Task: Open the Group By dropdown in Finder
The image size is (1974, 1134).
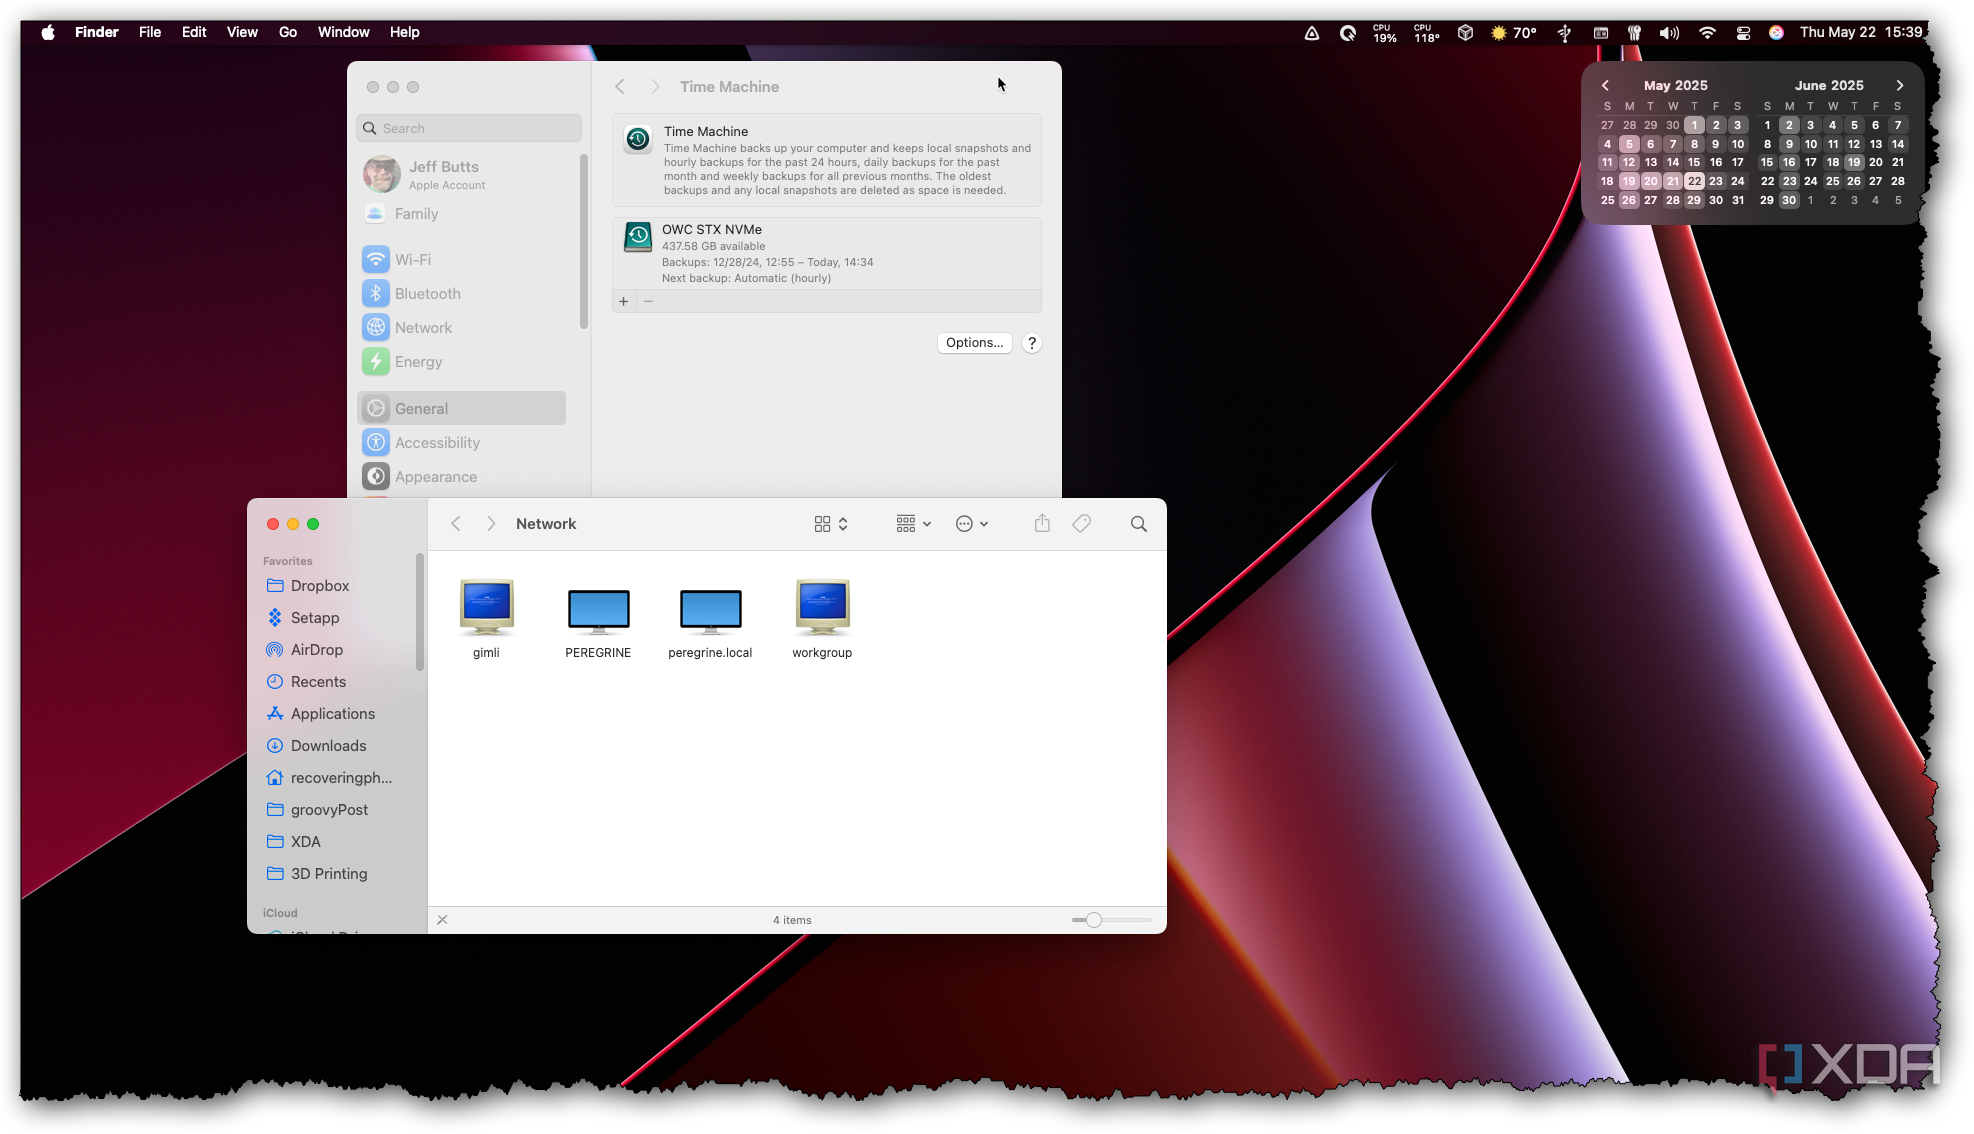Action: coord(914,523)
